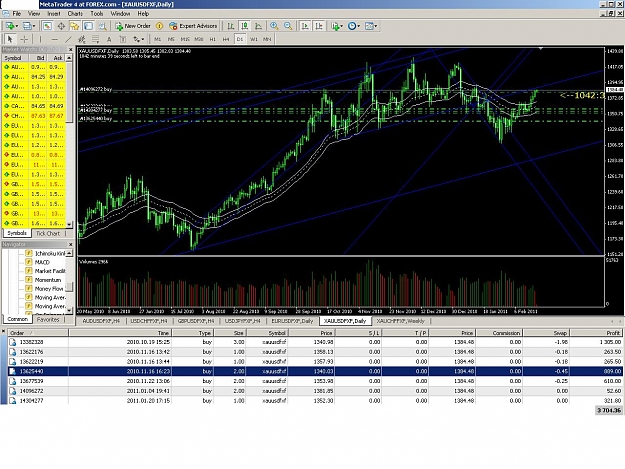
Task: Select the Trendline drawing tool
Action: (x=68, y=39)
